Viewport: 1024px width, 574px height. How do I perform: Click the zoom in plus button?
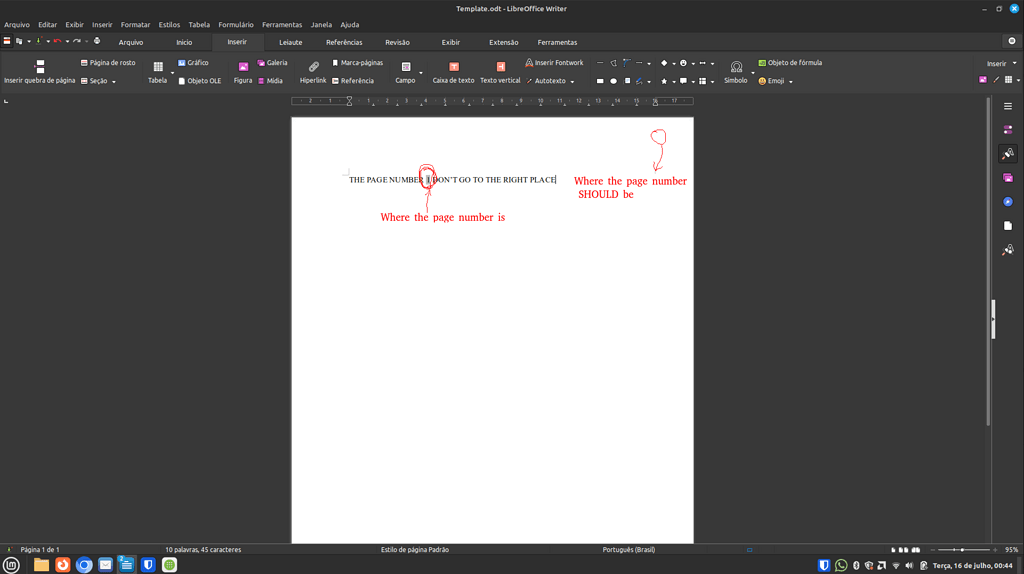(995, 550)
